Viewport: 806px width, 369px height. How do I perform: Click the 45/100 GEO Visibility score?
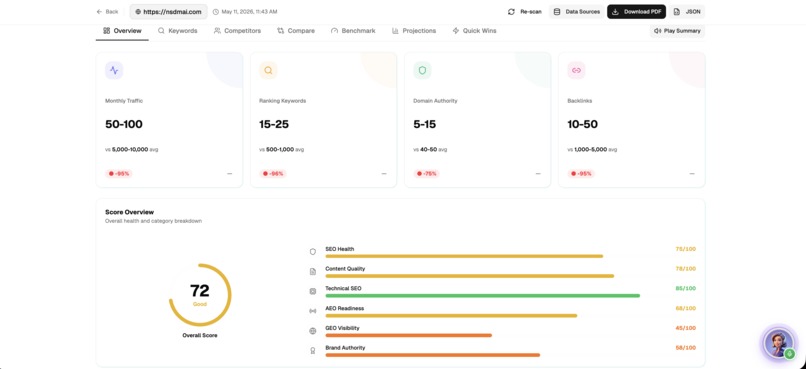(x=686, y=328)
